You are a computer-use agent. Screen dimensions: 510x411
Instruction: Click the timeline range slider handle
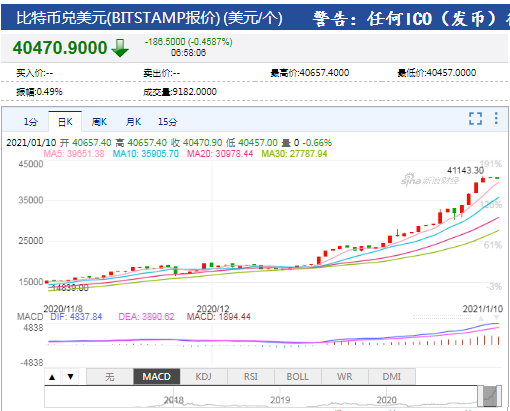click(490, 396)
